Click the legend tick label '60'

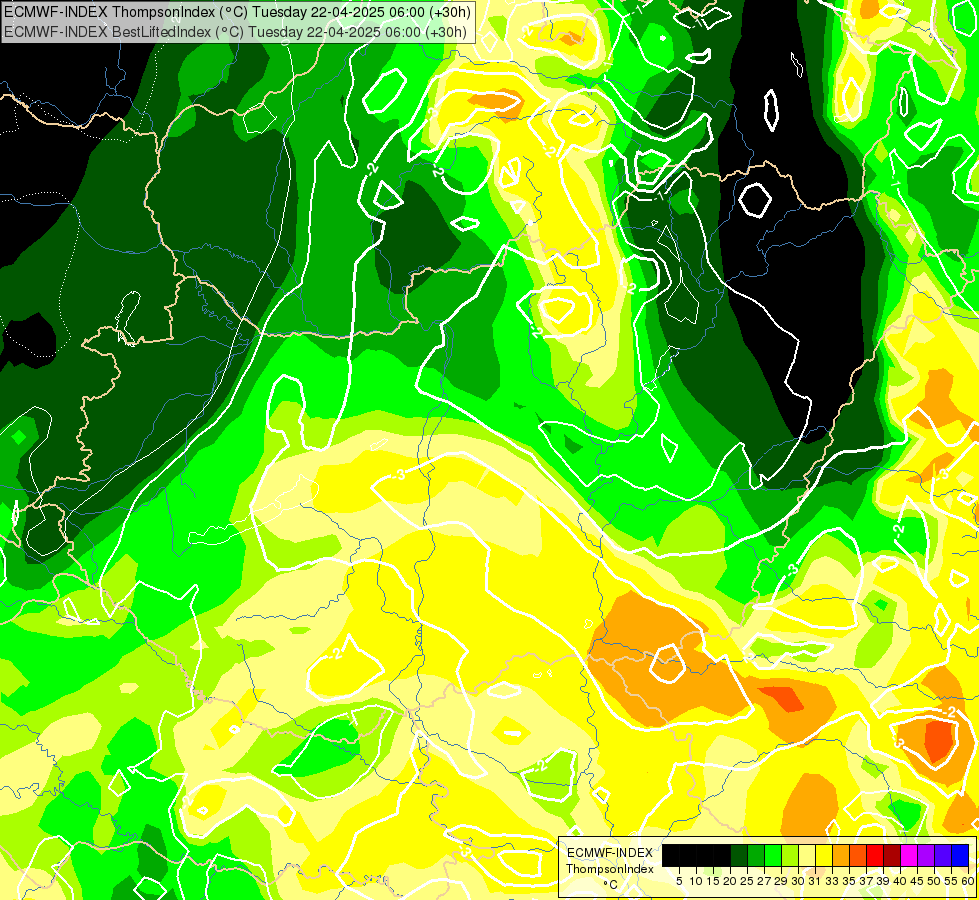point(968,881)
